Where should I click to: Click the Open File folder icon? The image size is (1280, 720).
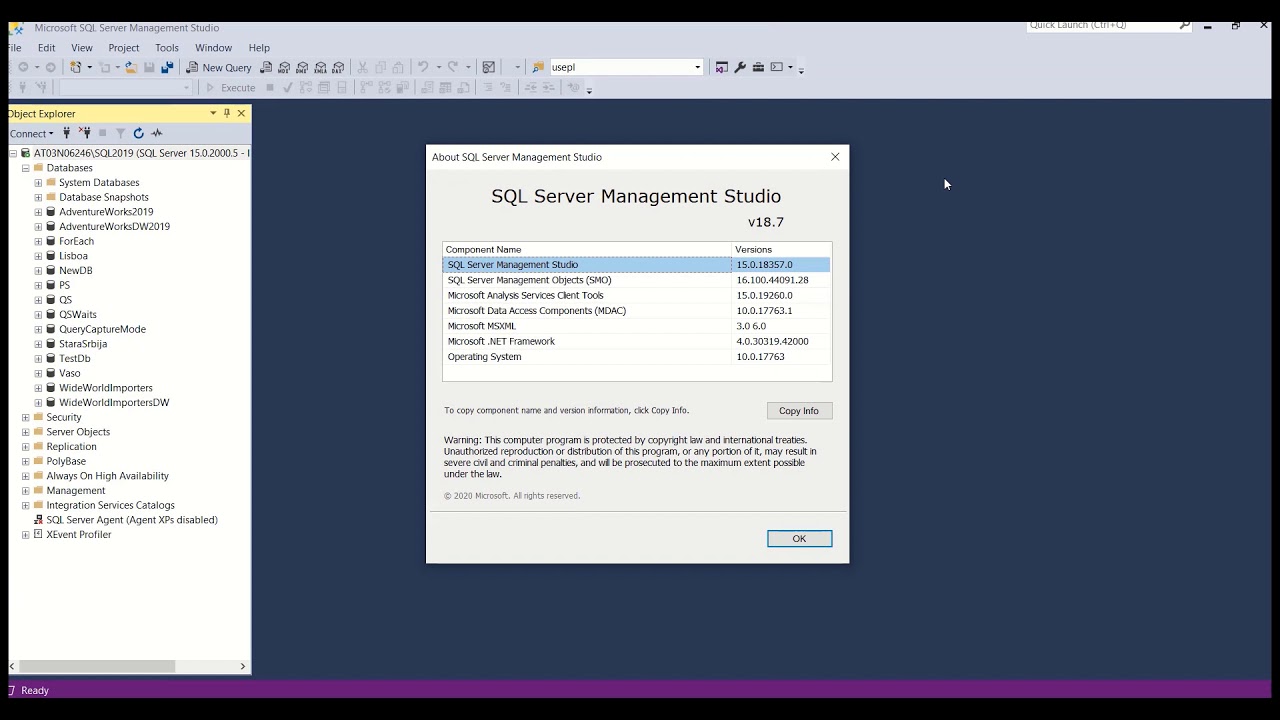click(x=131, y=67)
